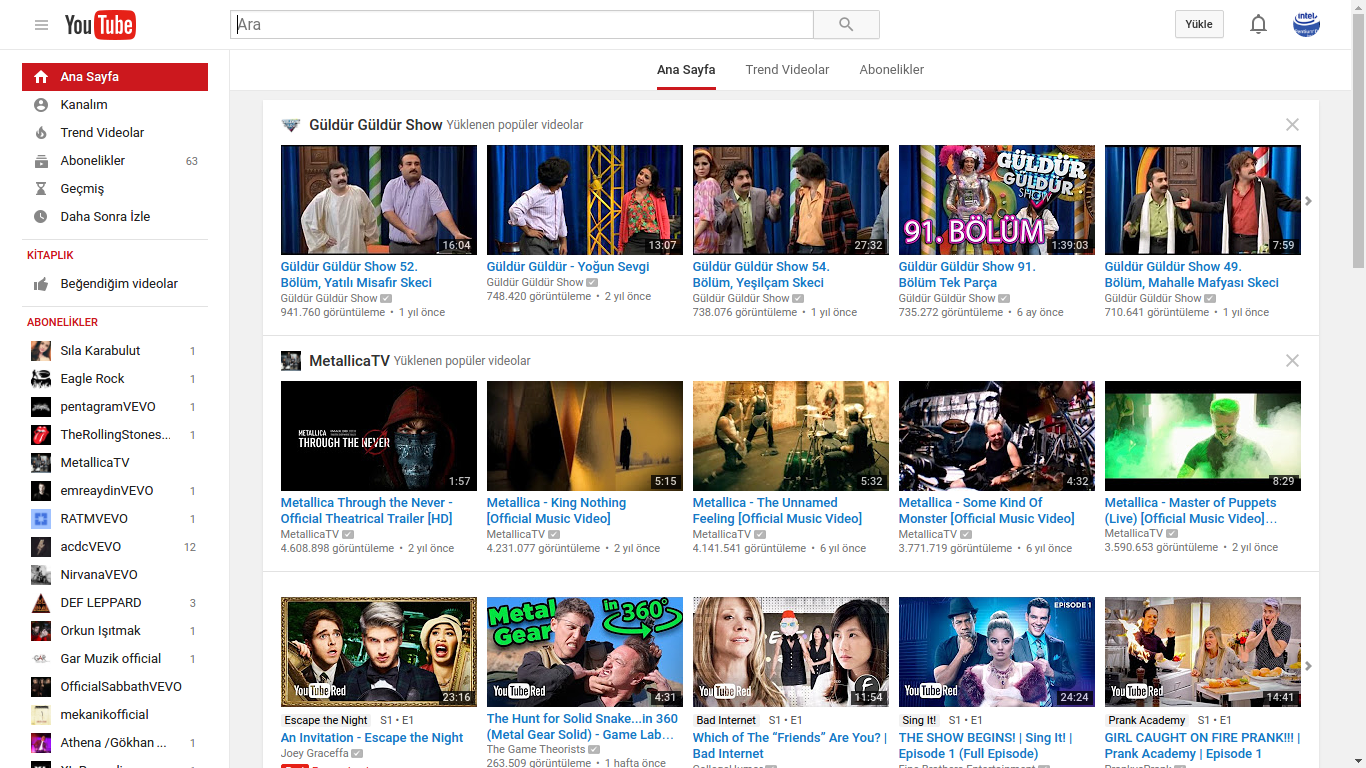Open the notifications bell
The image size is (1366, 768).
[x=1259, y=25]
